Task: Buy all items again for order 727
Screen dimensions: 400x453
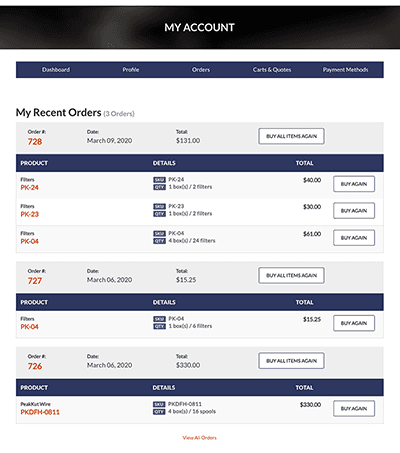Action: tap(291, 276)
